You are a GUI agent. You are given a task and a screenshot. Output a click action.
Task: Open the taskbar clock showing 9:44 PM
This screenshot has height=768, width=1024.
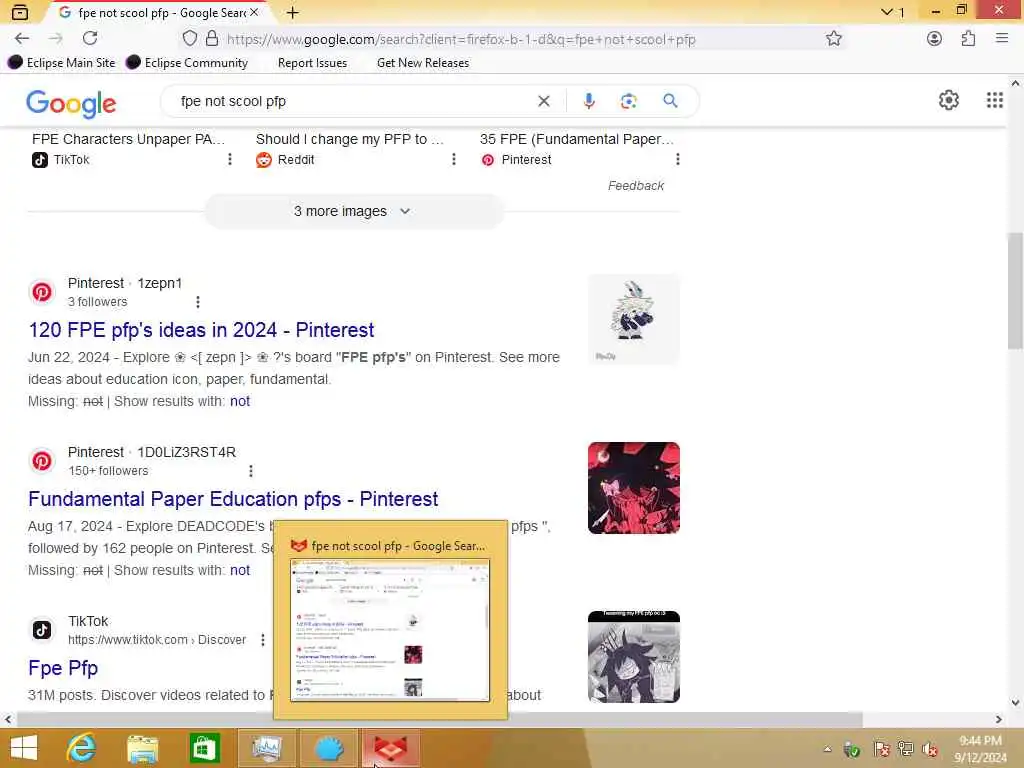pos(980,749)
